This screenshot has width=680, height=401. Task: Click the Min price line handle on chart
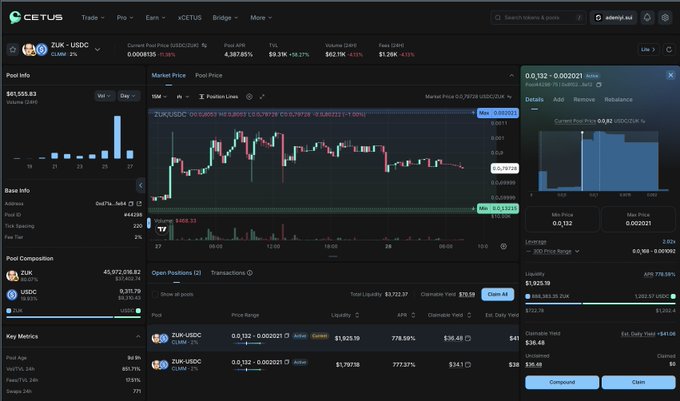tap(497, 209)
